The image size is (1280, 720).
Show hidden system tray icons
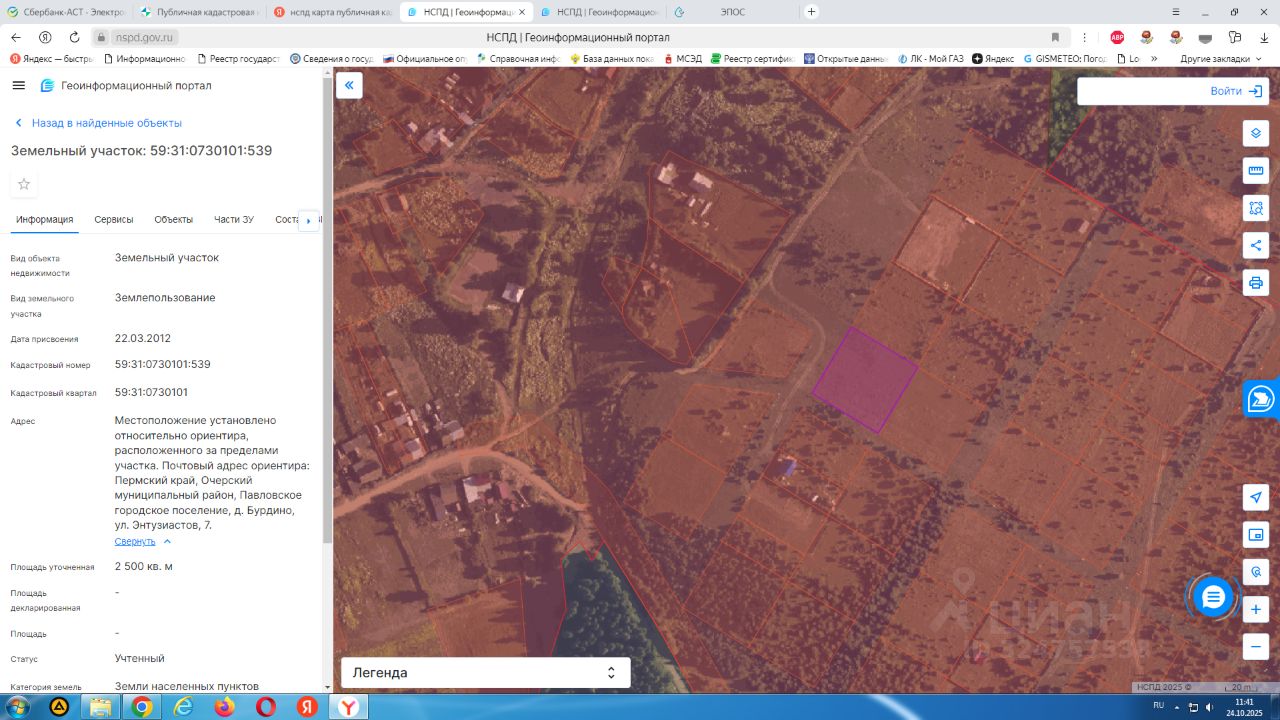(1177, 707)
